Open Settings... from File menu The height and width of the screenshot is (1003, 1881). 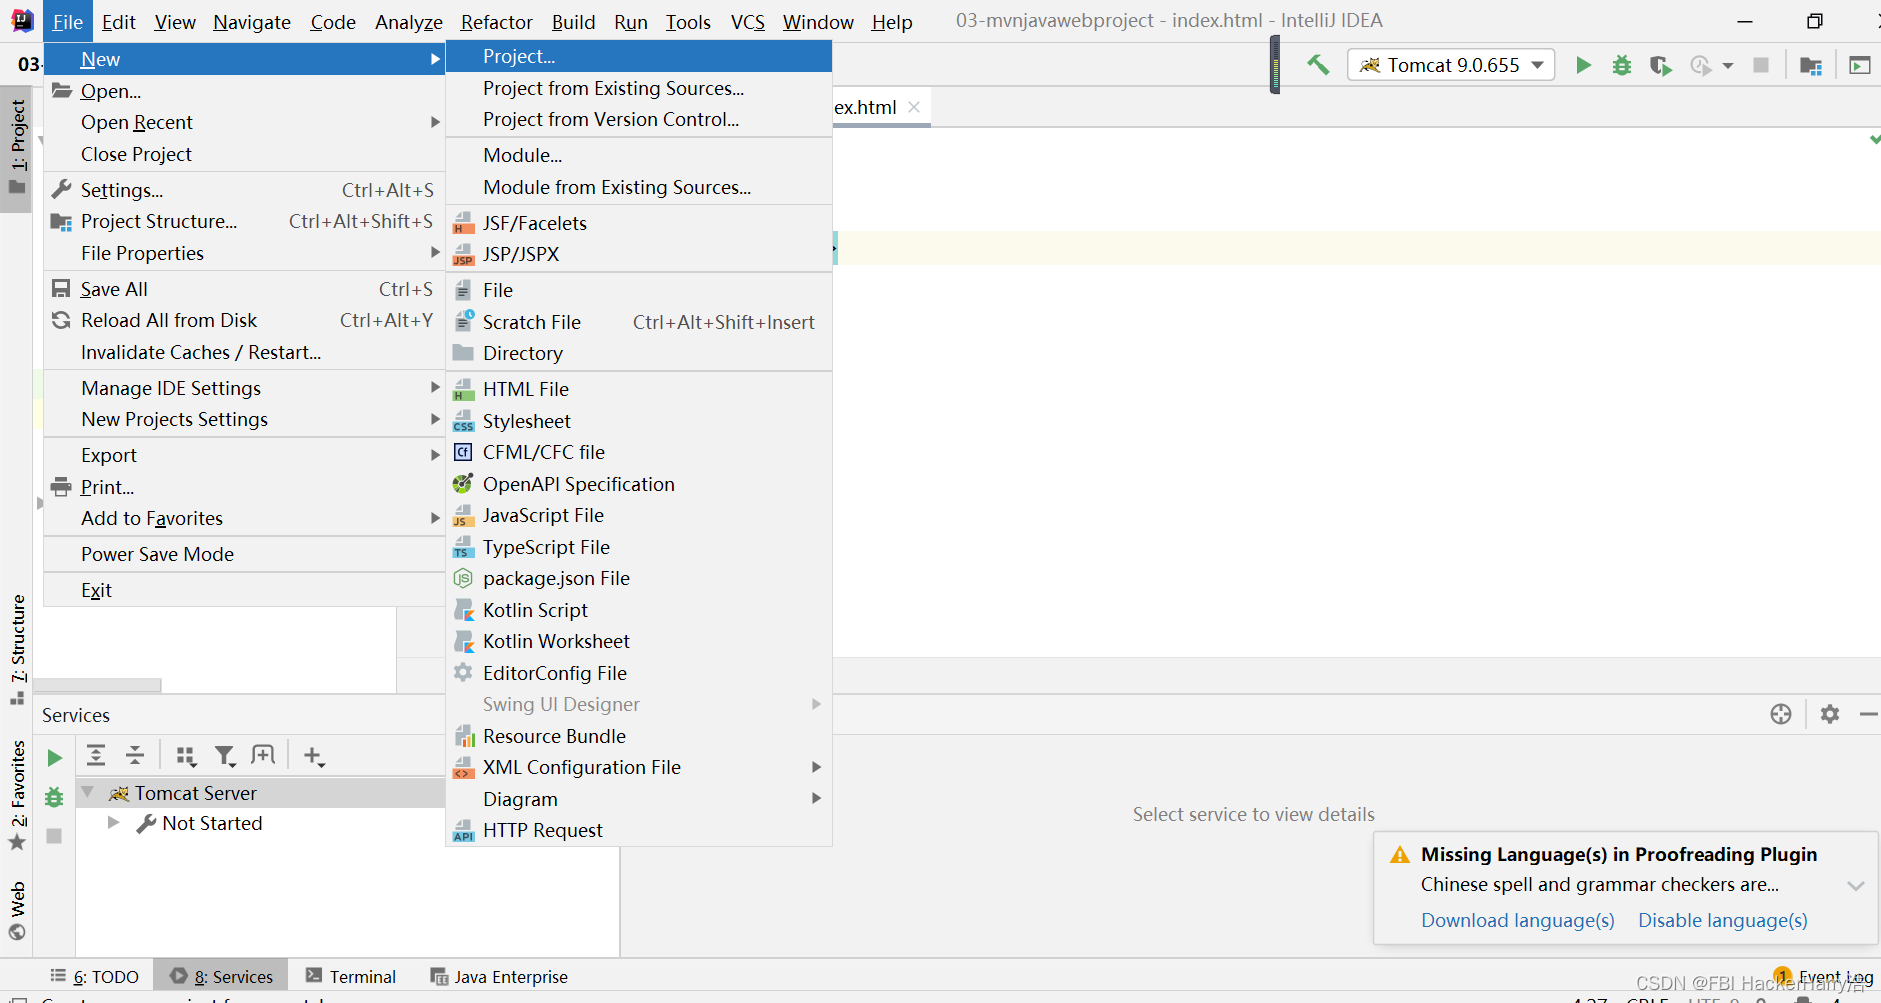(x=244, y=190)
